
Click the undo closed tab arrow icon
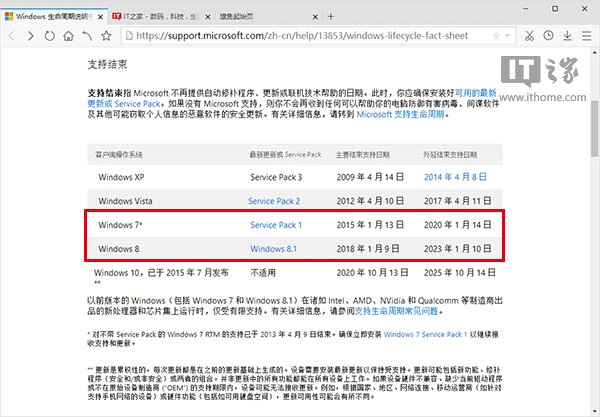click(x=87, y=36)
